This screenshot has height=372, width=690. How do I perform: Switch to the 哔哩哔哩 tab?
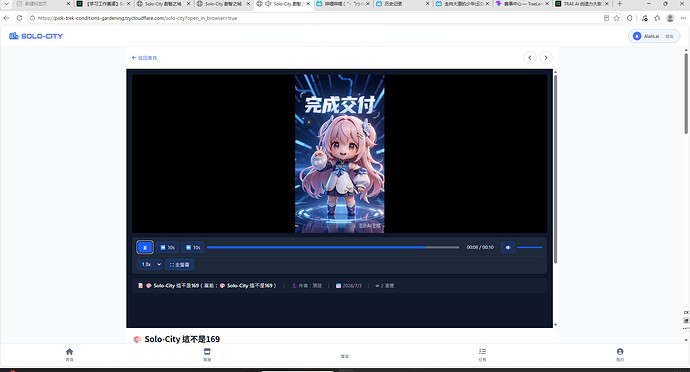(x=344, y=4)
